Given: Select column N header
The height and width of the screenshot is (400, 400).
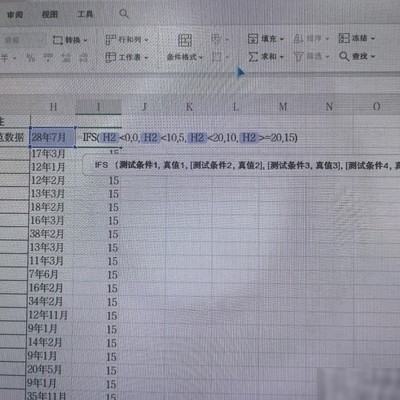Looking at the screenshot, I should (329, 106).
